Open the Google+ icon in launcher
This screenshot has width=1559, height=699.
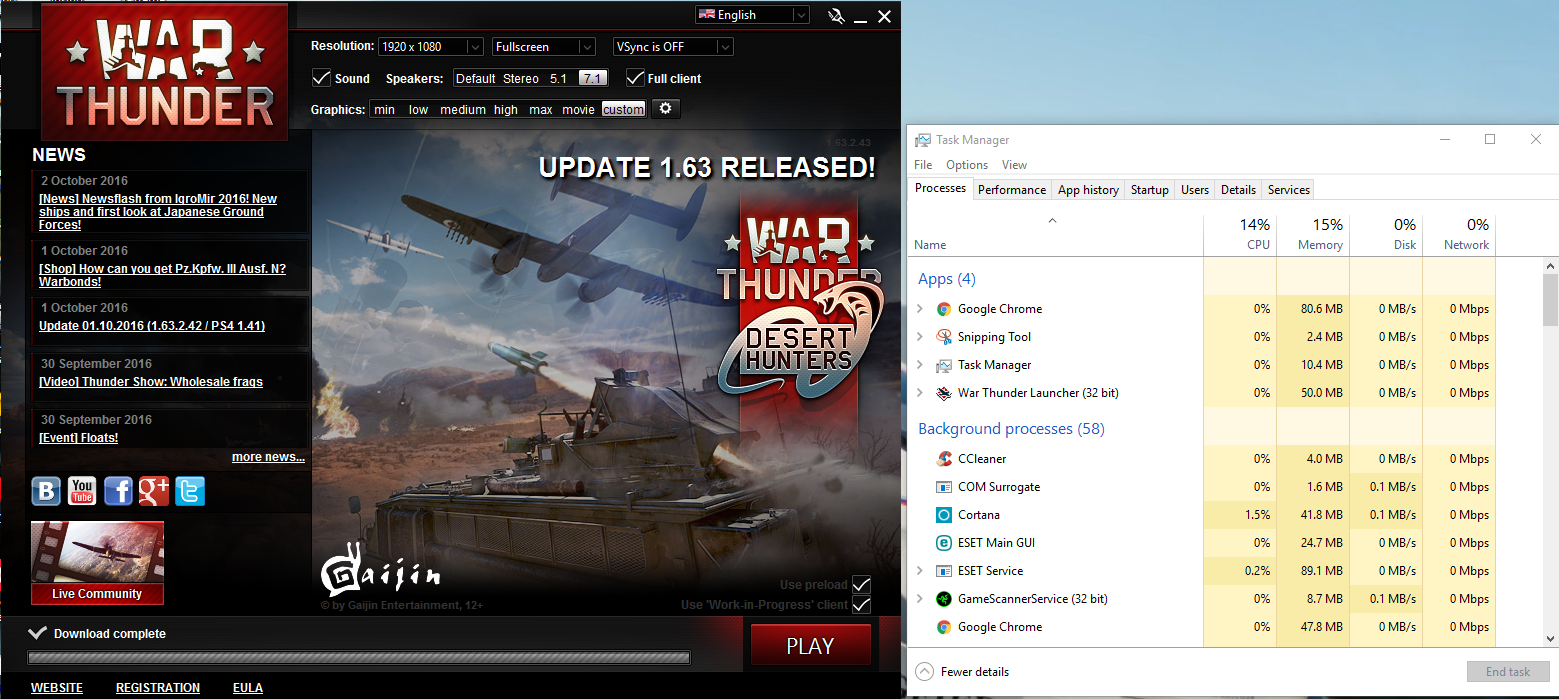154,491
